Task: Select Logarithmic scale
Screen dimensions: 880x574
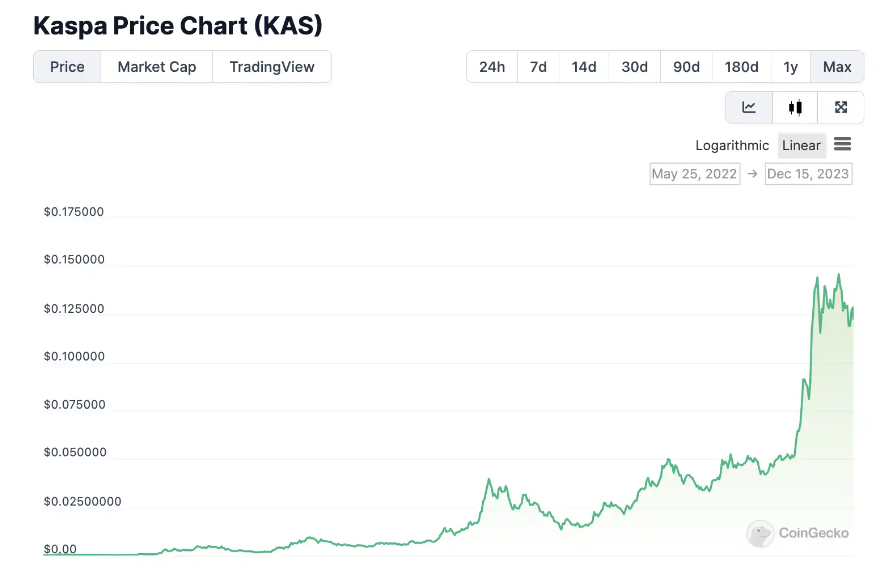Action: pyautogui.click(x=732, y=146)
